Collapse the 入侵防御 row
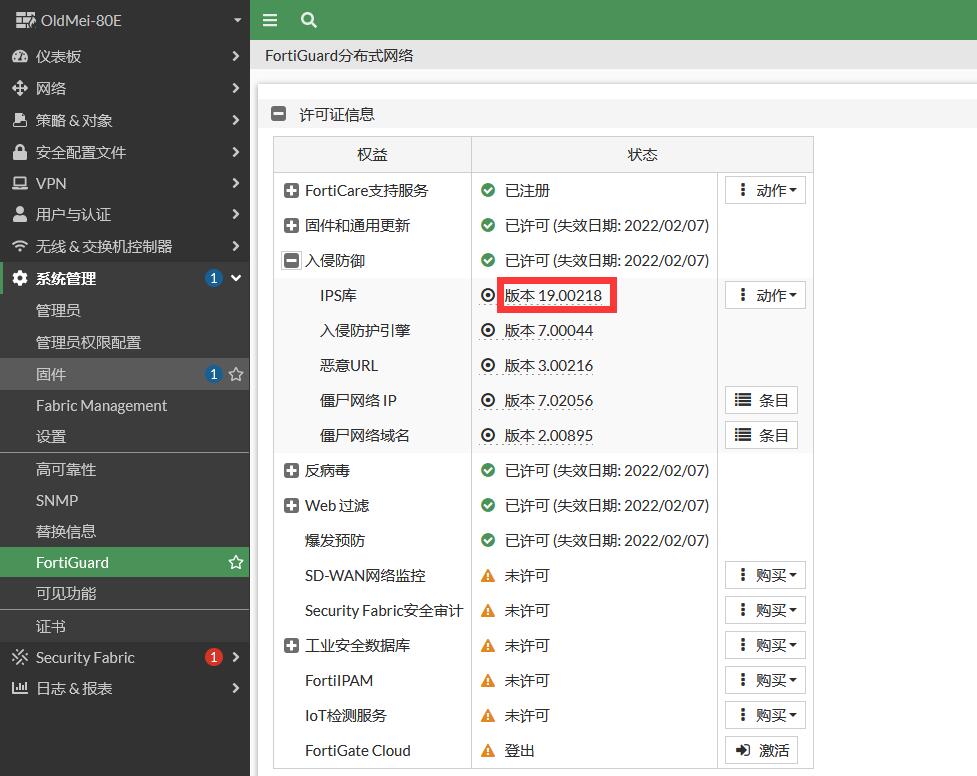This screenshot has width=977, height=776. click(x=291, y=261)
